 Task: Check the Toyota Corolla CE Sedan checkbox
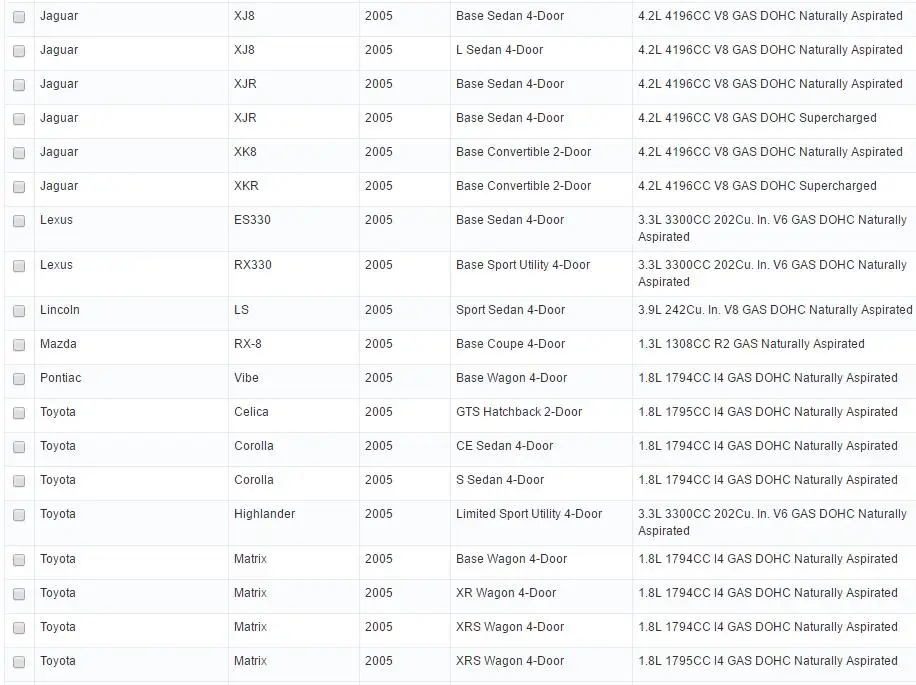(x=19, y=447)
